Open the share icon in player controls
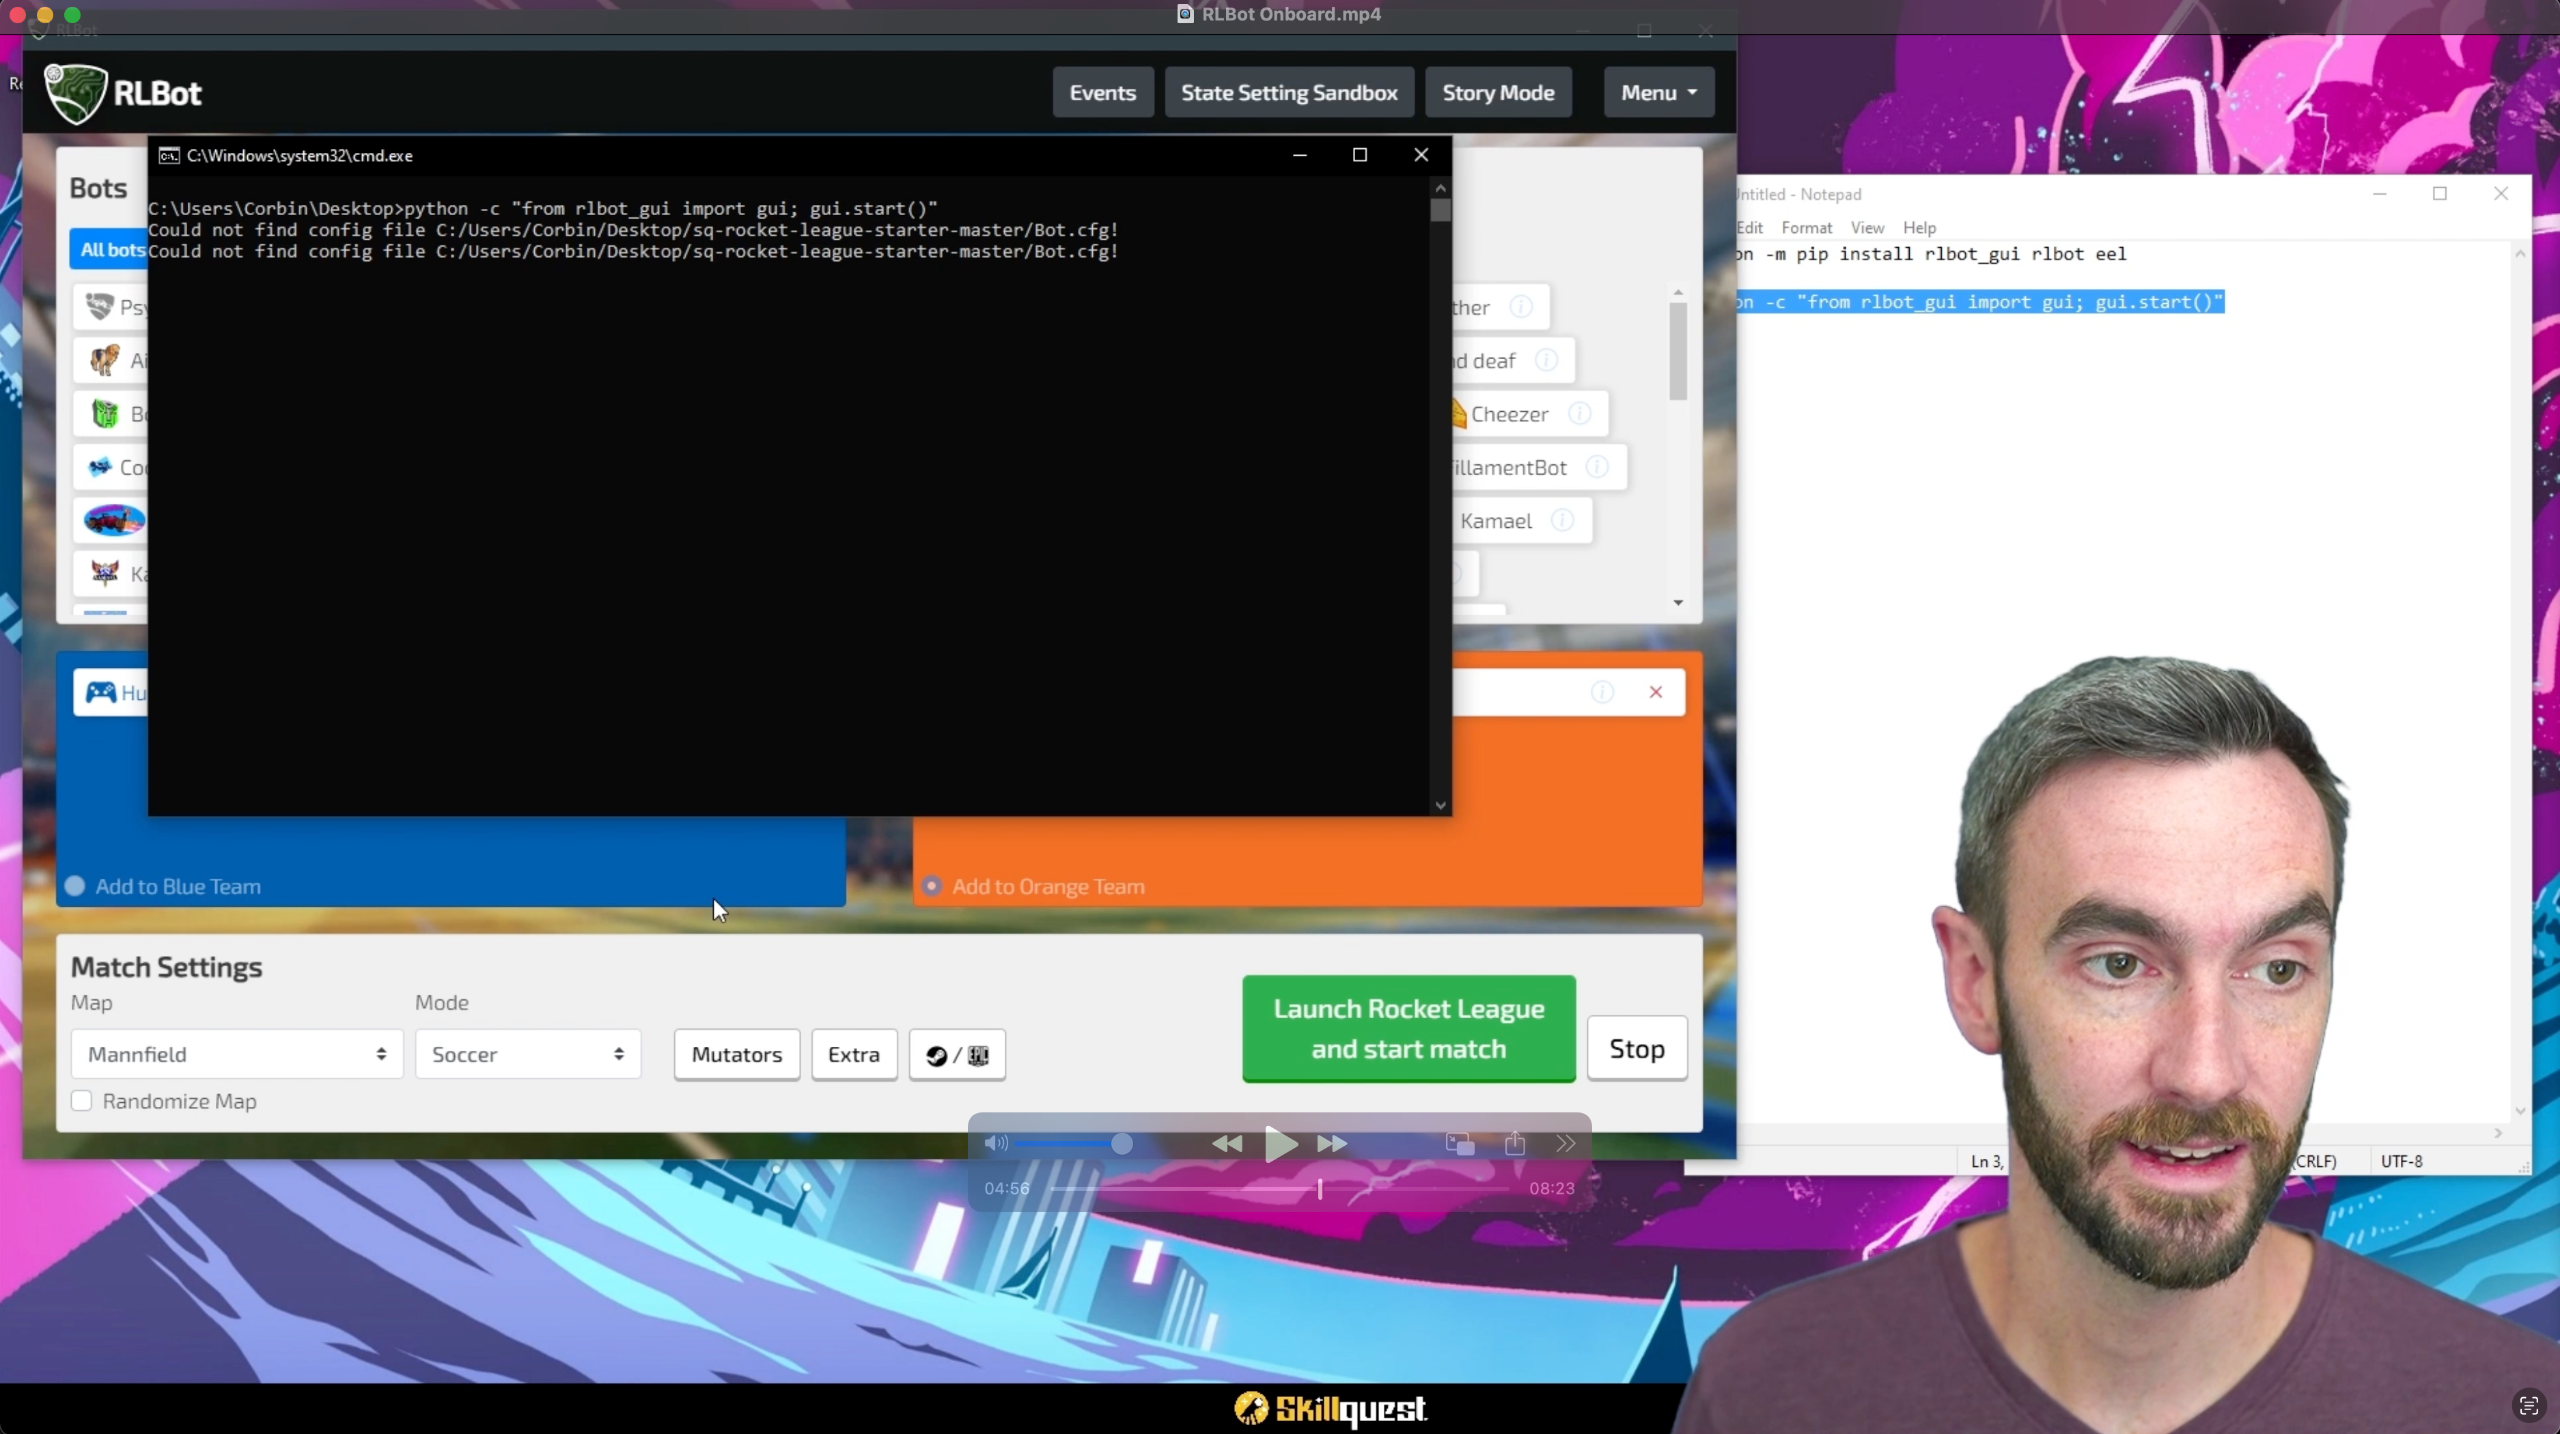 (x=1515, y=1144)
